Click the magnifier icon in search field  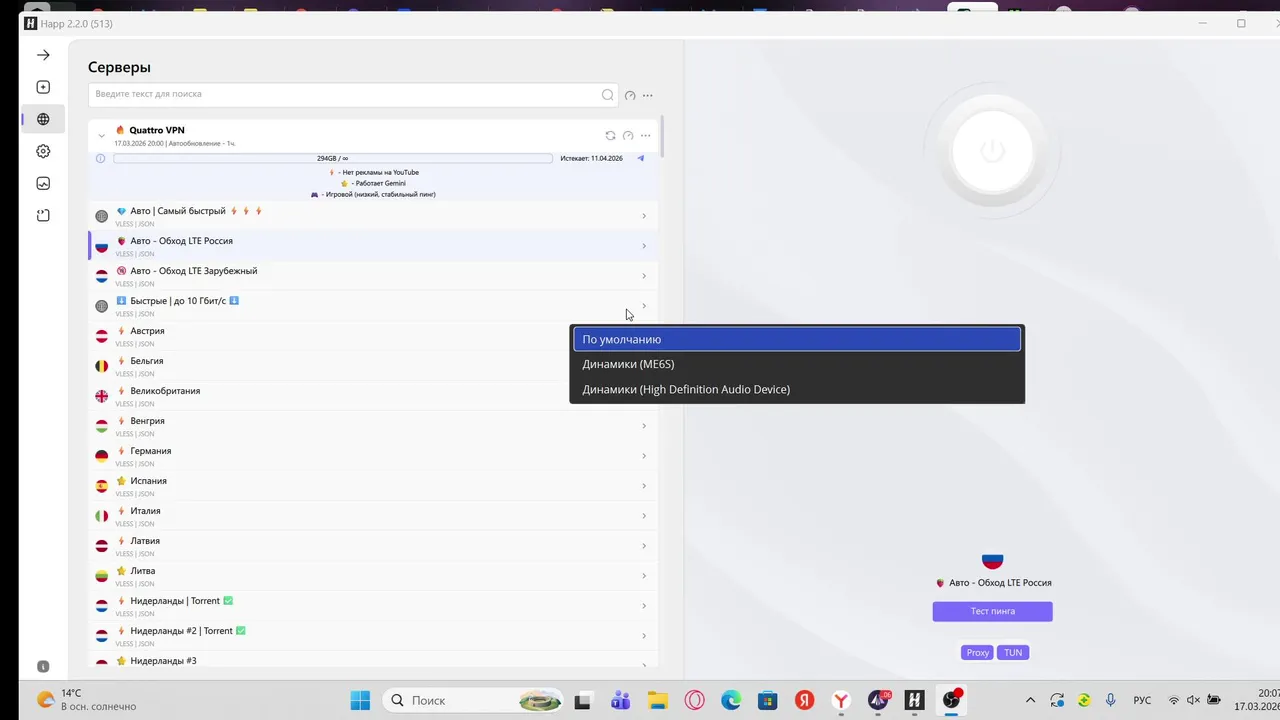pos(607,95)
